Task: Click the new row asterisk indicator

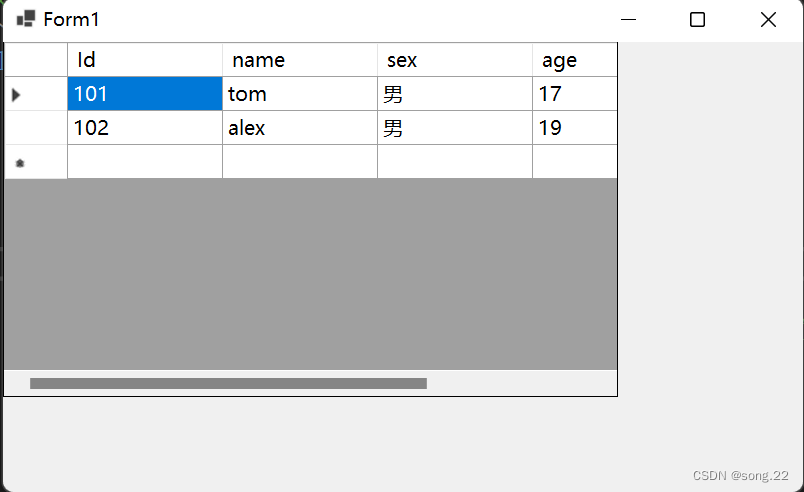Action: click(x=20, y=162)
